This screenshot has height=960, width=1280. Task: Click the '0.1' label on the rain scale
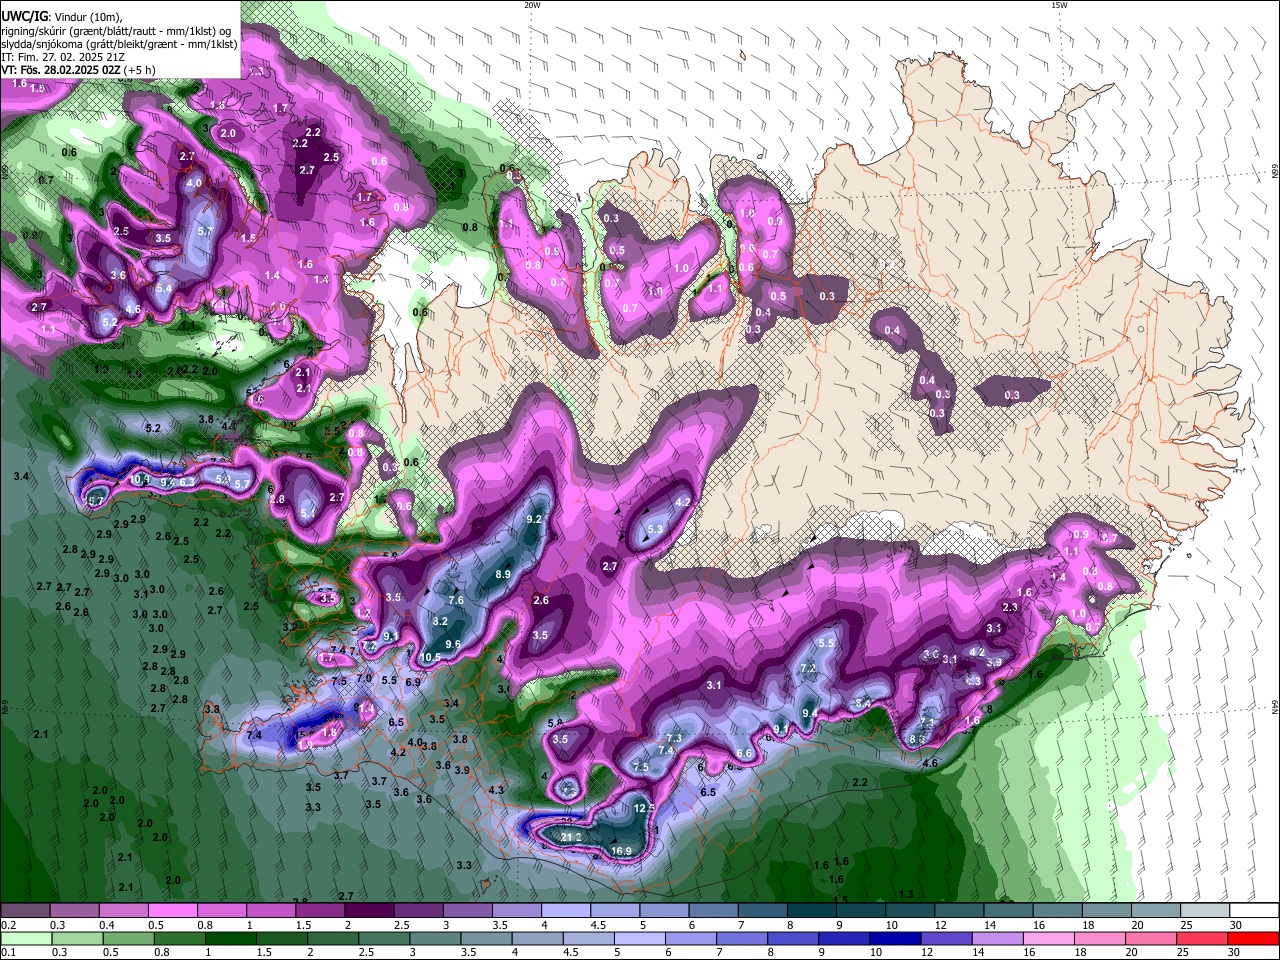tap(7, 953)
